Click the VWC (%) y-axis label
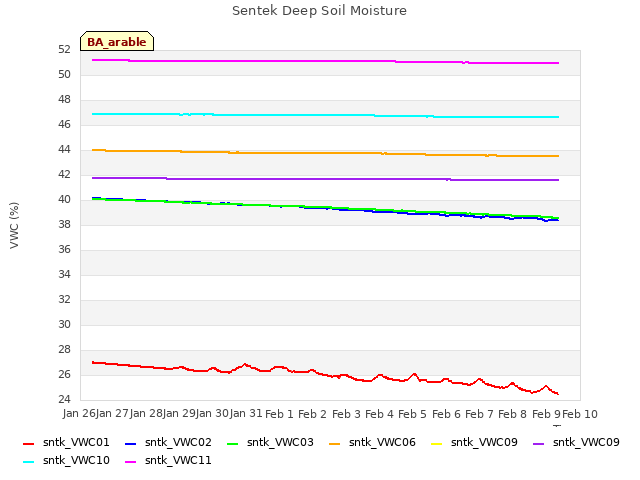640x480 pixels. (14, 225)
